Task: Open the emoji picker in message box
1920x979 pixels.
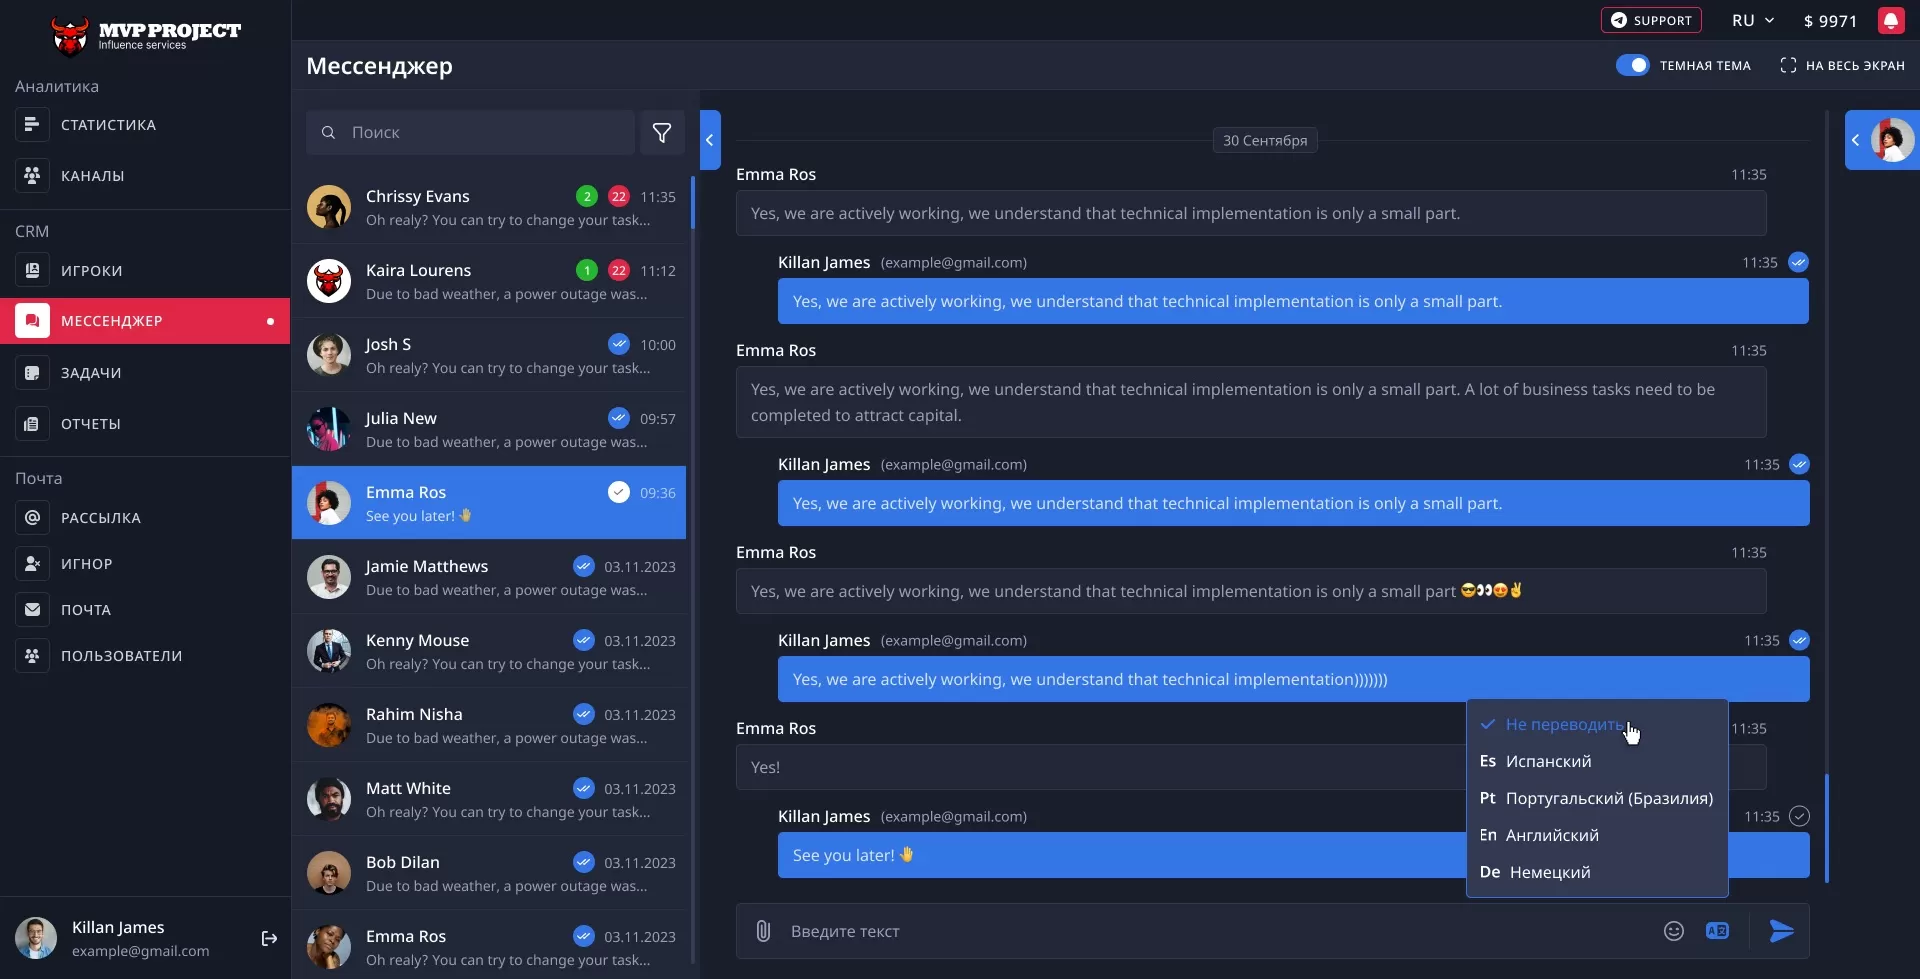Action: pyautogui.click(x=1673, y=931)
